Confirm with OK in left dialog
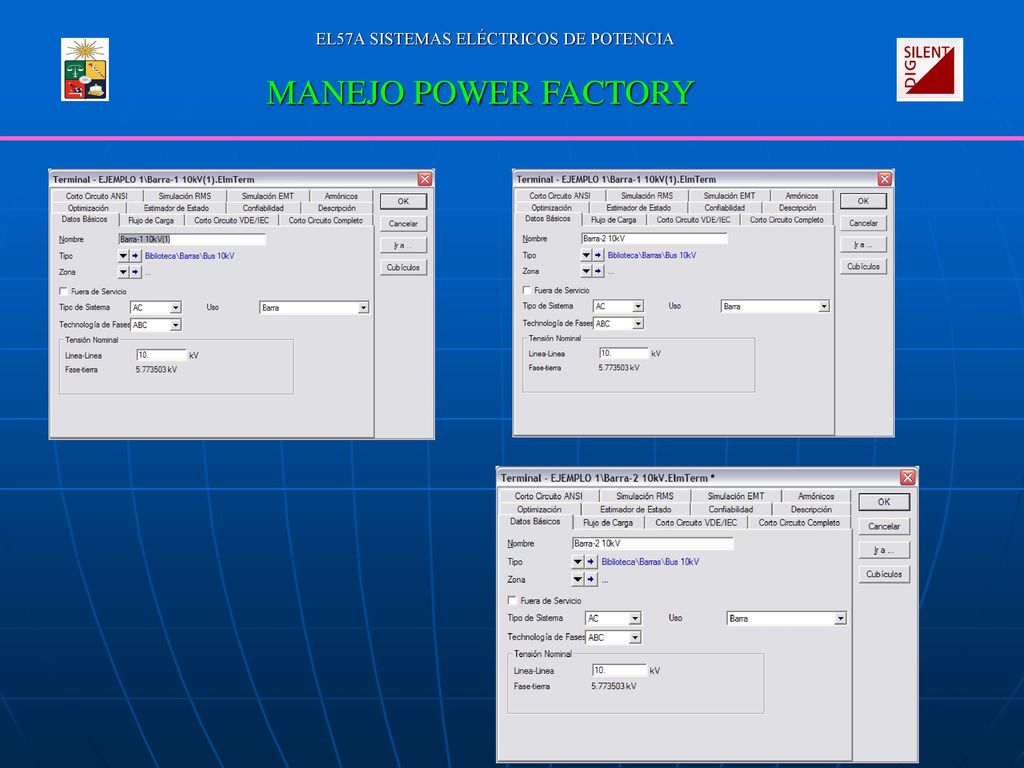Image resolution: width=1024 pixels, height=768 pixels. (x=403, y=201)
